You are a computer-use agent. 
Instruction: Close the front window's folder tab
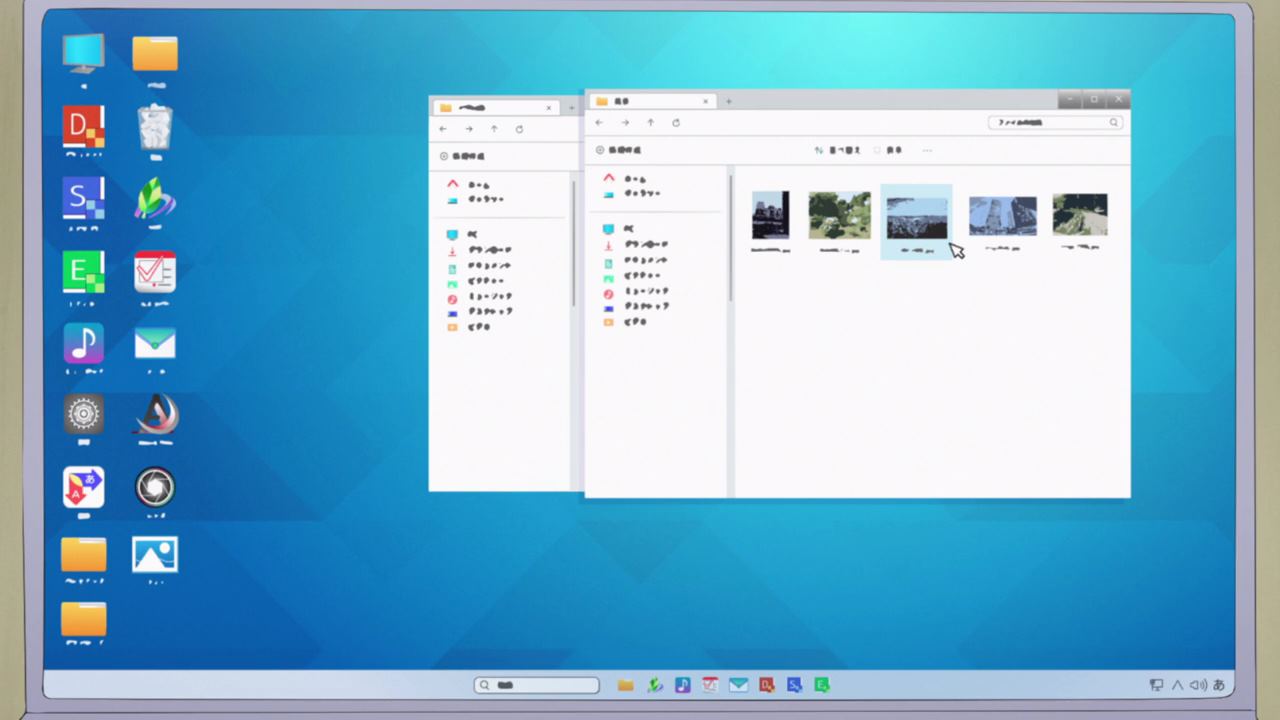[x=706, y=101]
